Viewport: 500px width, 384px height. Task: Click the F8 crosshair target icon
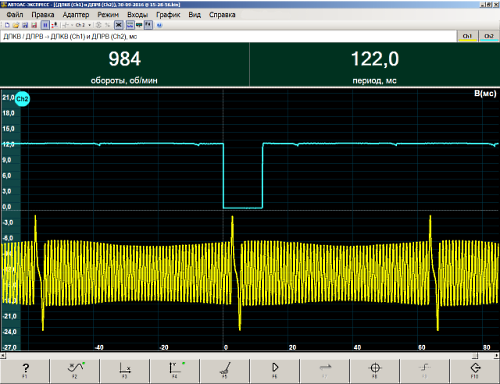tap(375, 370)
